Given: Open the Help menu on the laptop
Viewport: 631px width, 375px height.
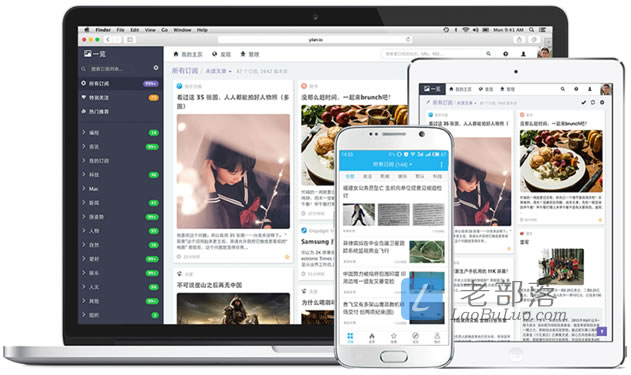Looking at the screenshot, I should [x=202, y=30].
